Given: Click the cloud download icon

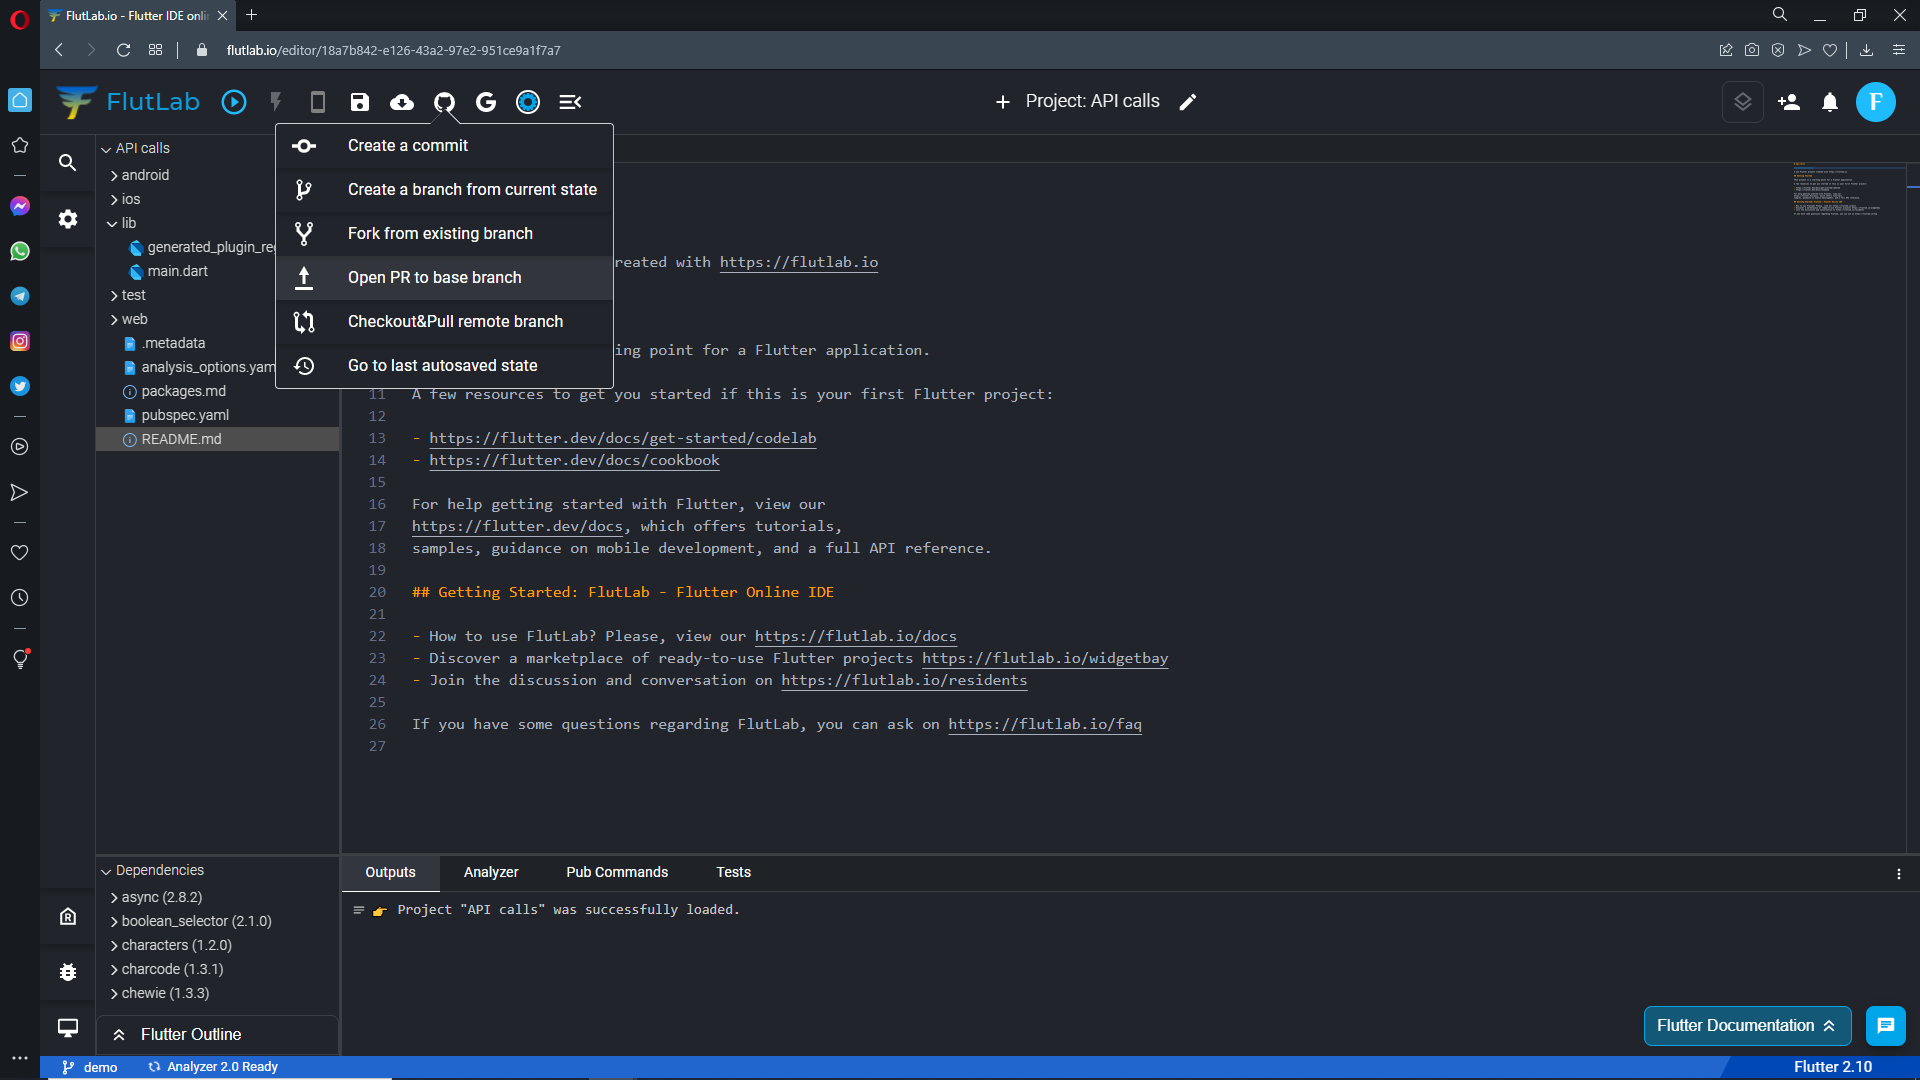Looking at the screenshot, I should (x=402, y=102).
